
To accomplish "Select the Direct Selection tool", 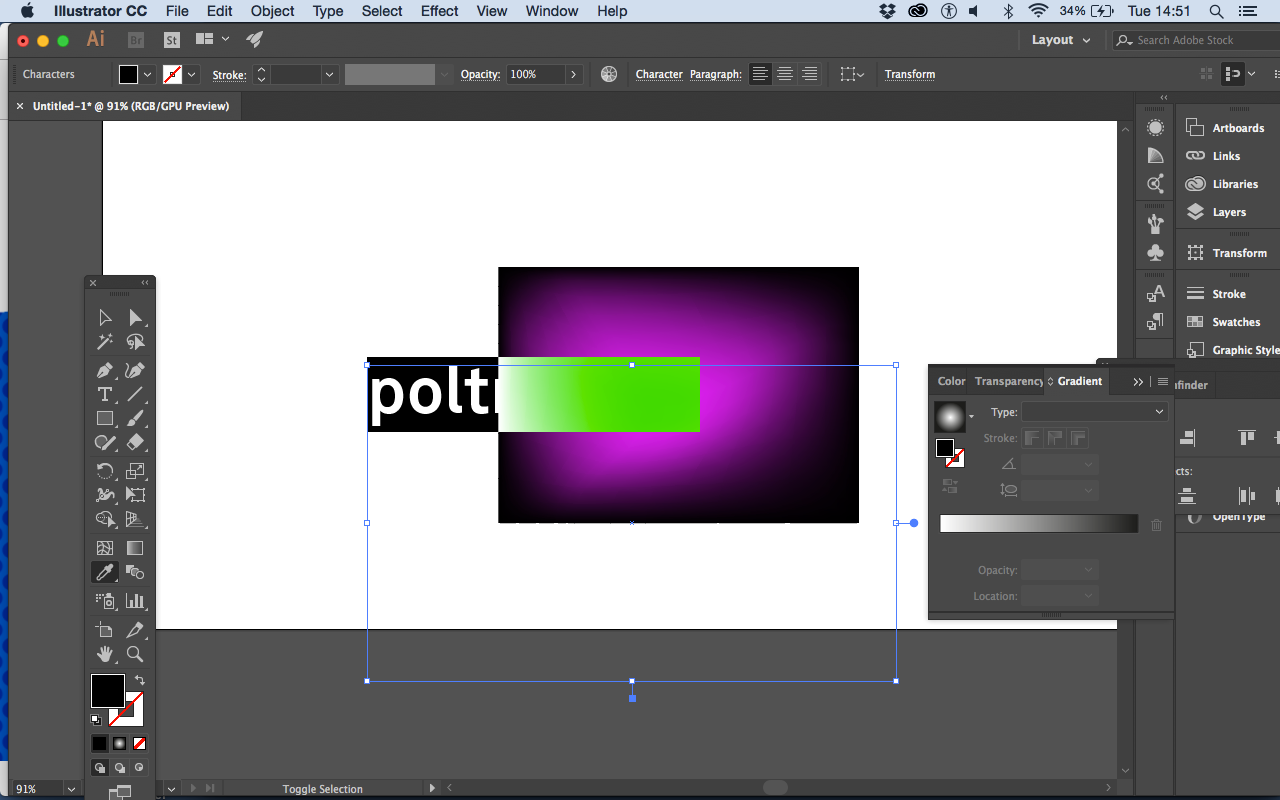I will (135, 317).
